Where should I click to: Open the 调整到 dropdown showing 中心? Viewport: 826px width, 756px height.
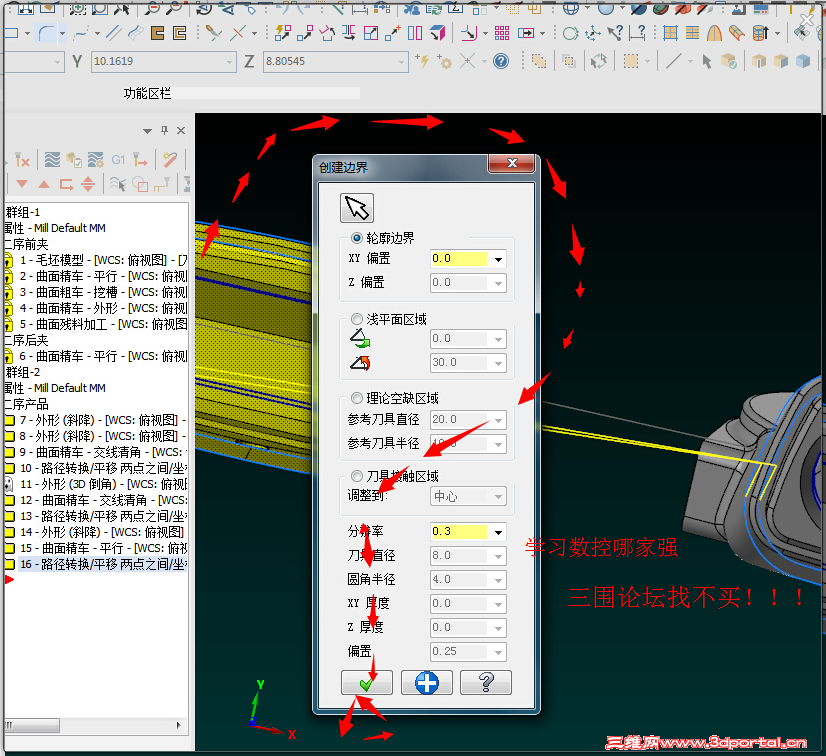[x=497, y=496]
